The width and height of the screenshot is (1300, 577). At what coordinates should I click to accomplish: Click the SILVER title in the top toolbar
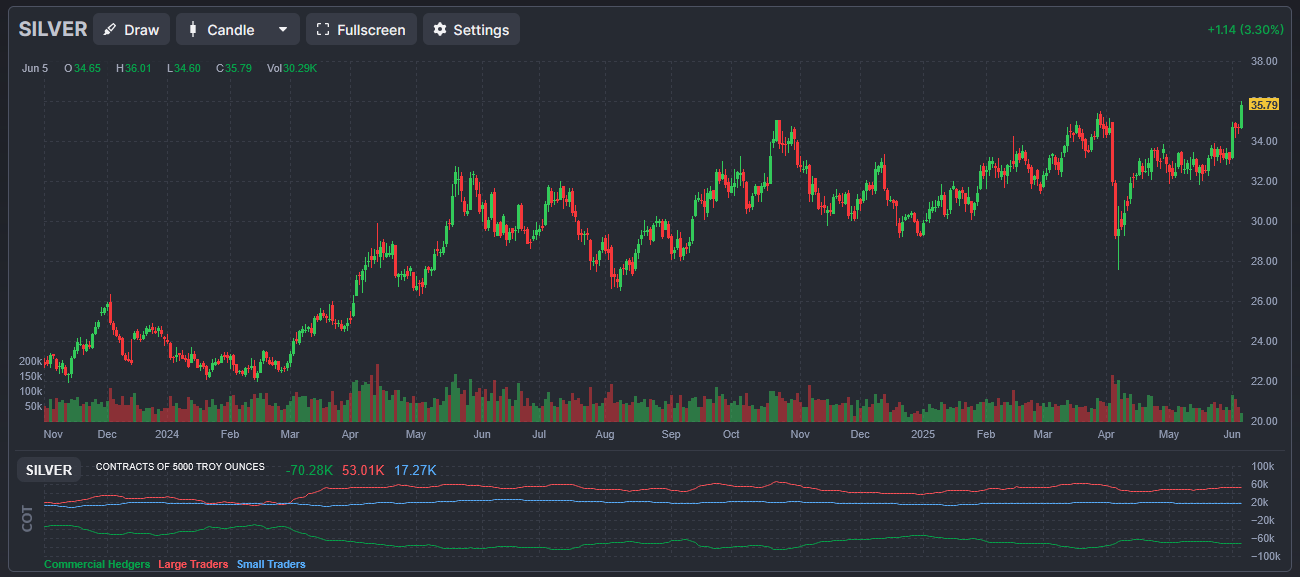tap(53, 29)
